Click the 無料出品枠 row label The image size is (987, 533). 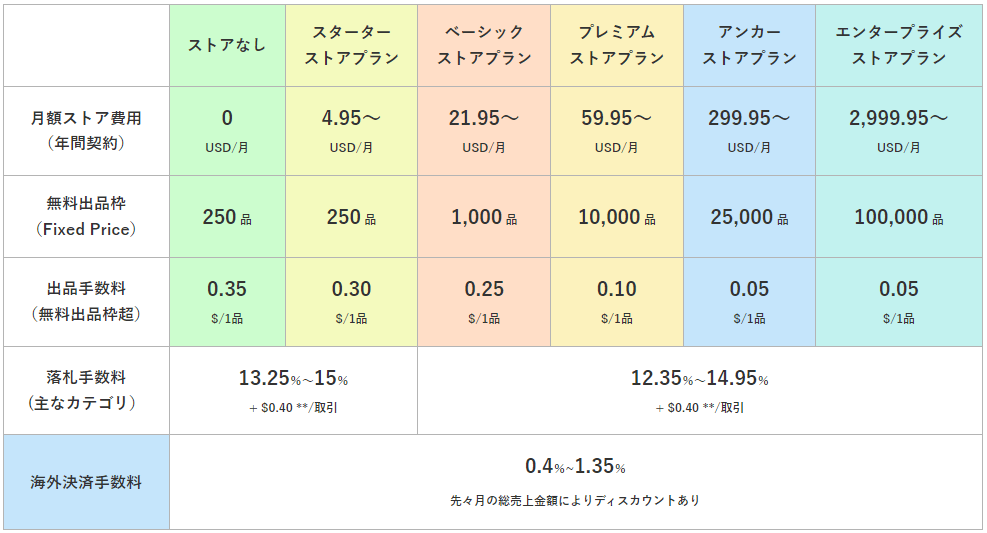(86, 216)
